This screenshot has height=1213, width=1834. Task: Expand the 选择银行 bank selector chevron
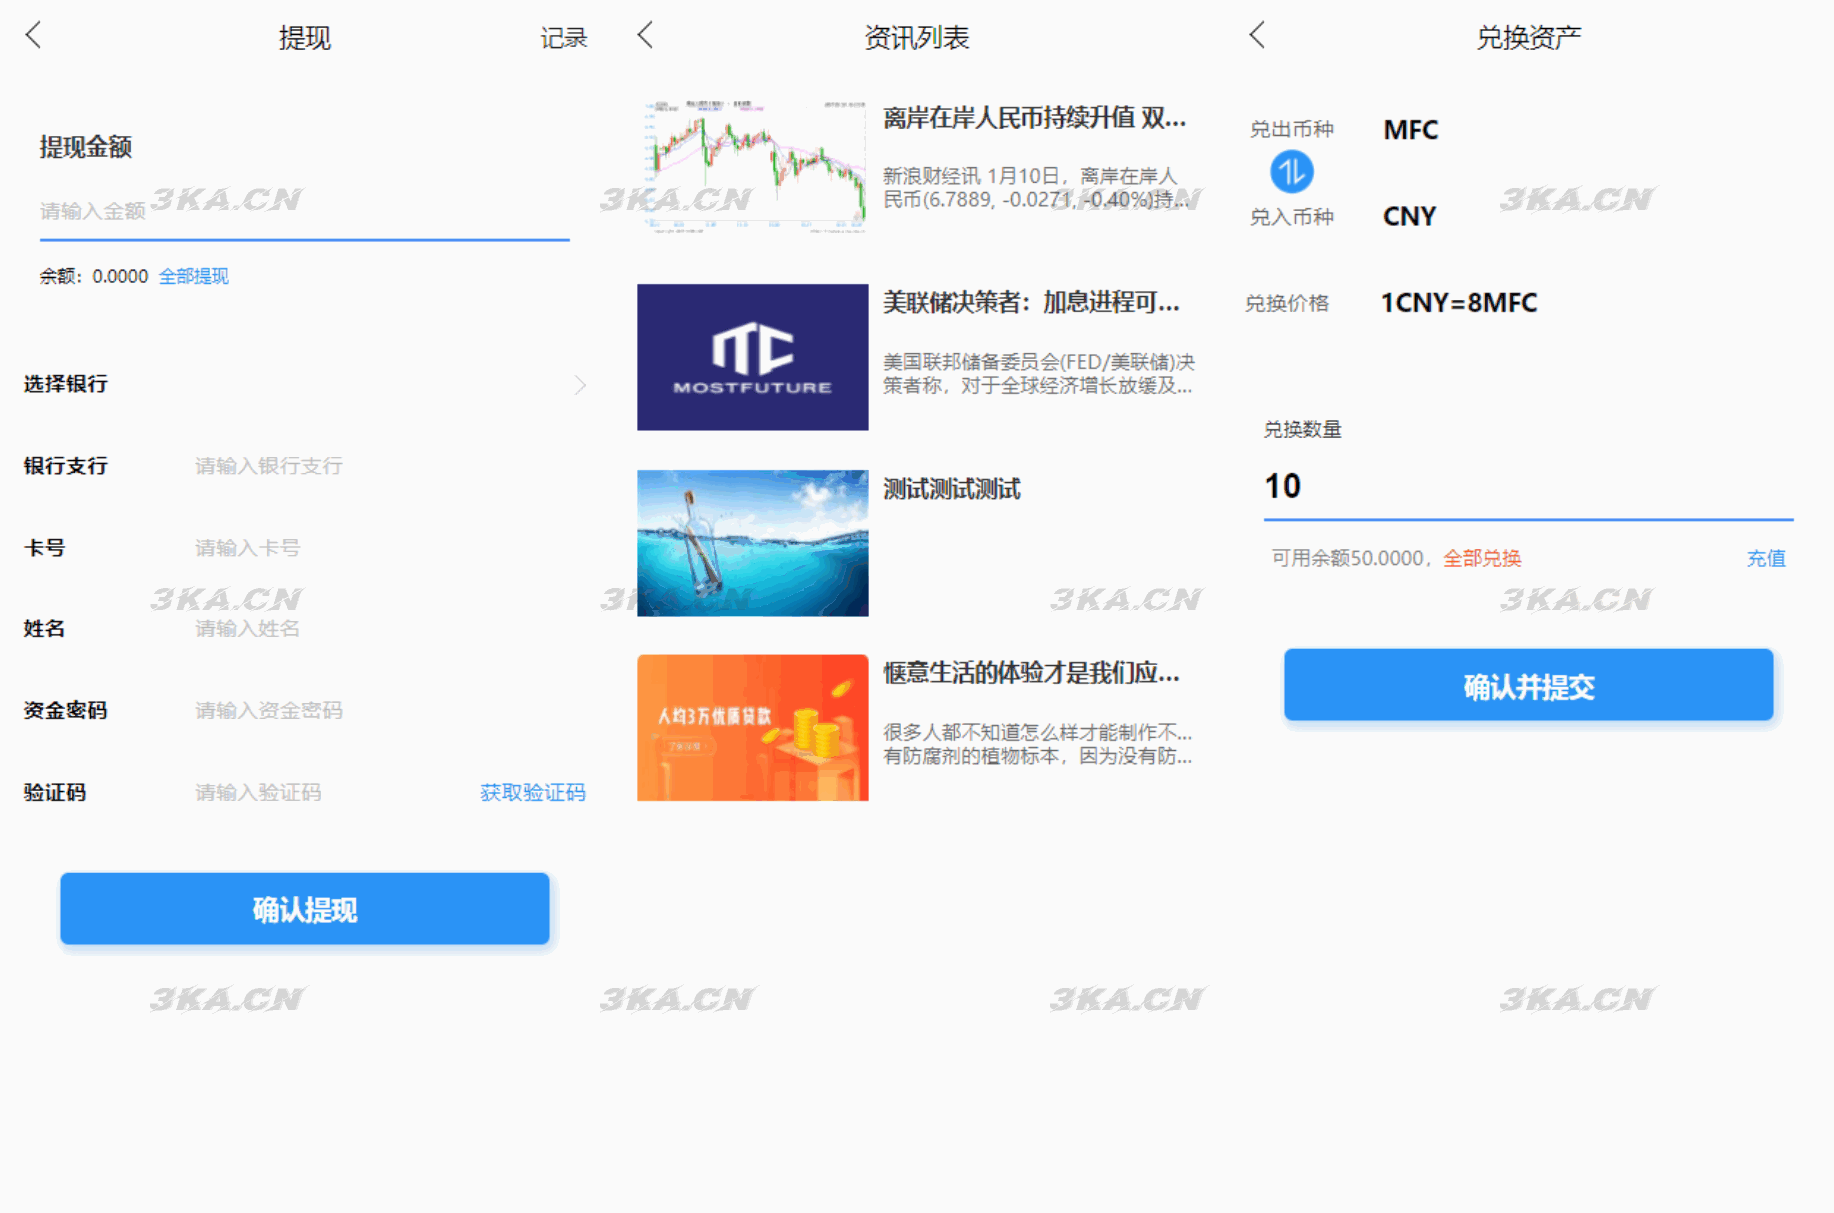580,385
